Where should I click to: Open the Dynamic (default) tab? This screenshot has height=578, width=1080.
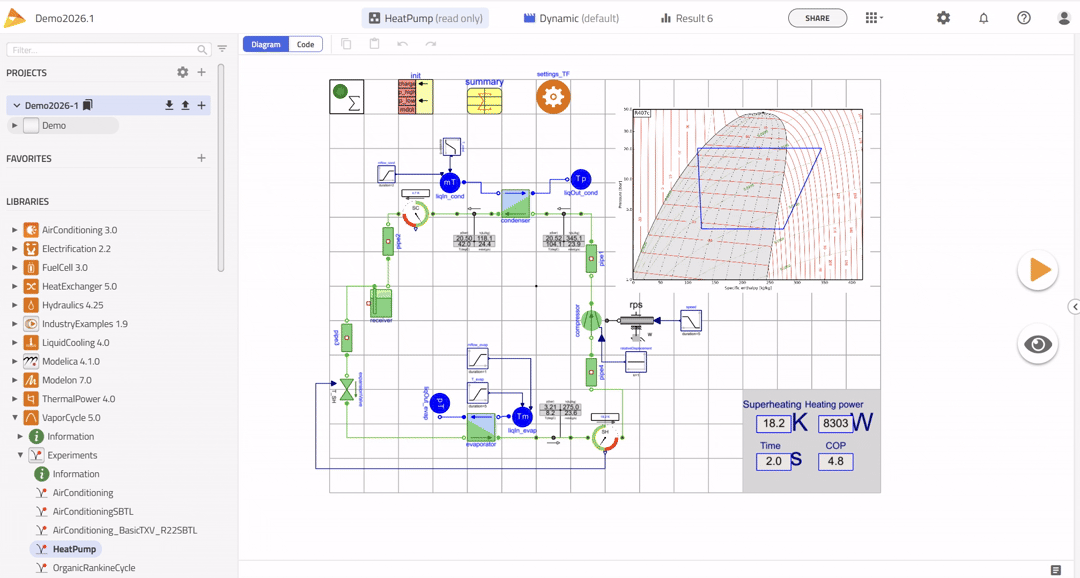(571, 18)
